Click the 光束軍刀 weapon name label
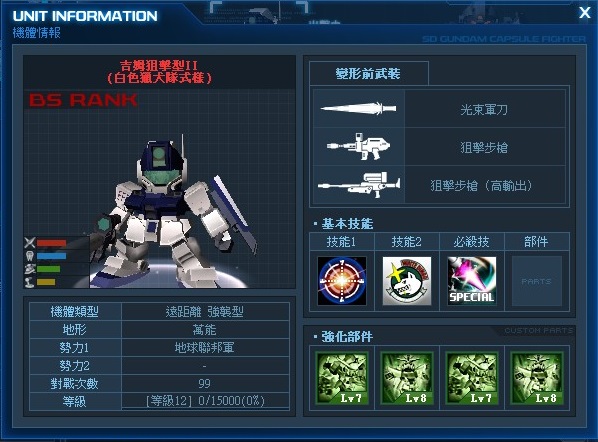 484,110
